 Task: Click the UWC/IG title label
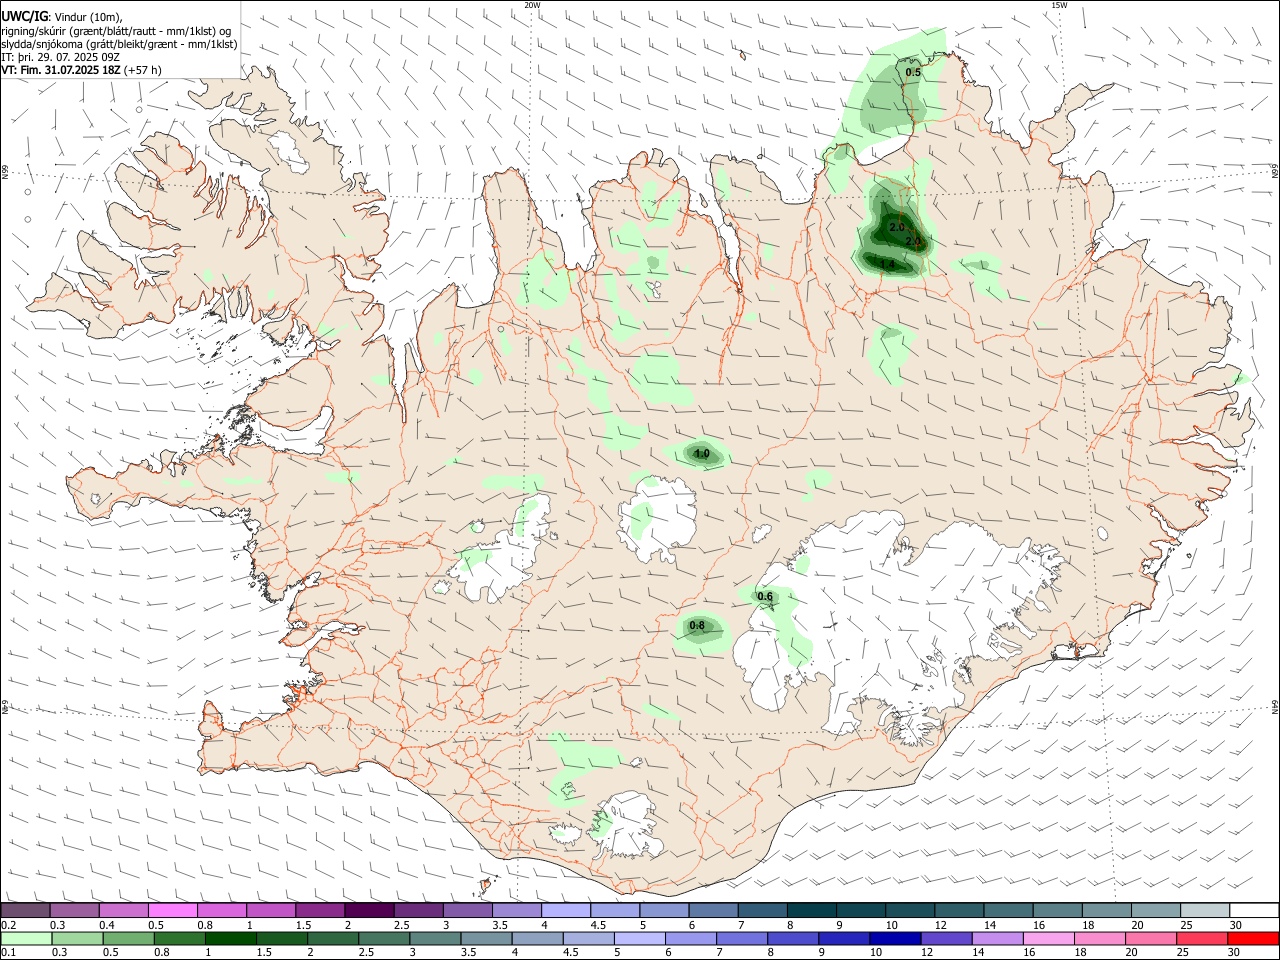(x=24, y=16)
